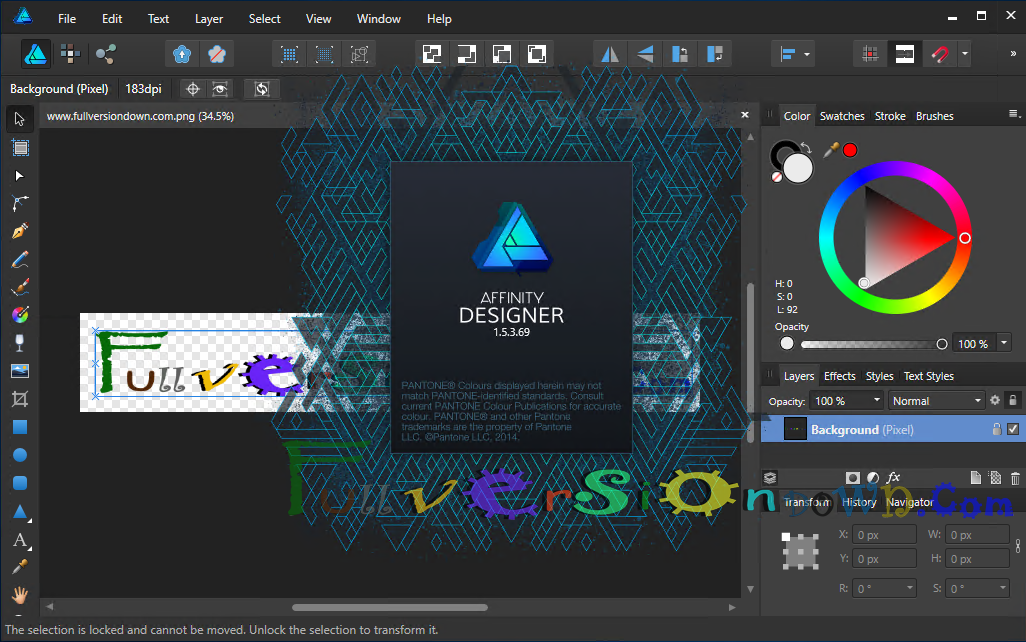Open the Shear S dropdown
The height and width of the screenshot is (642, 1026).
(x=1002, y=588)
